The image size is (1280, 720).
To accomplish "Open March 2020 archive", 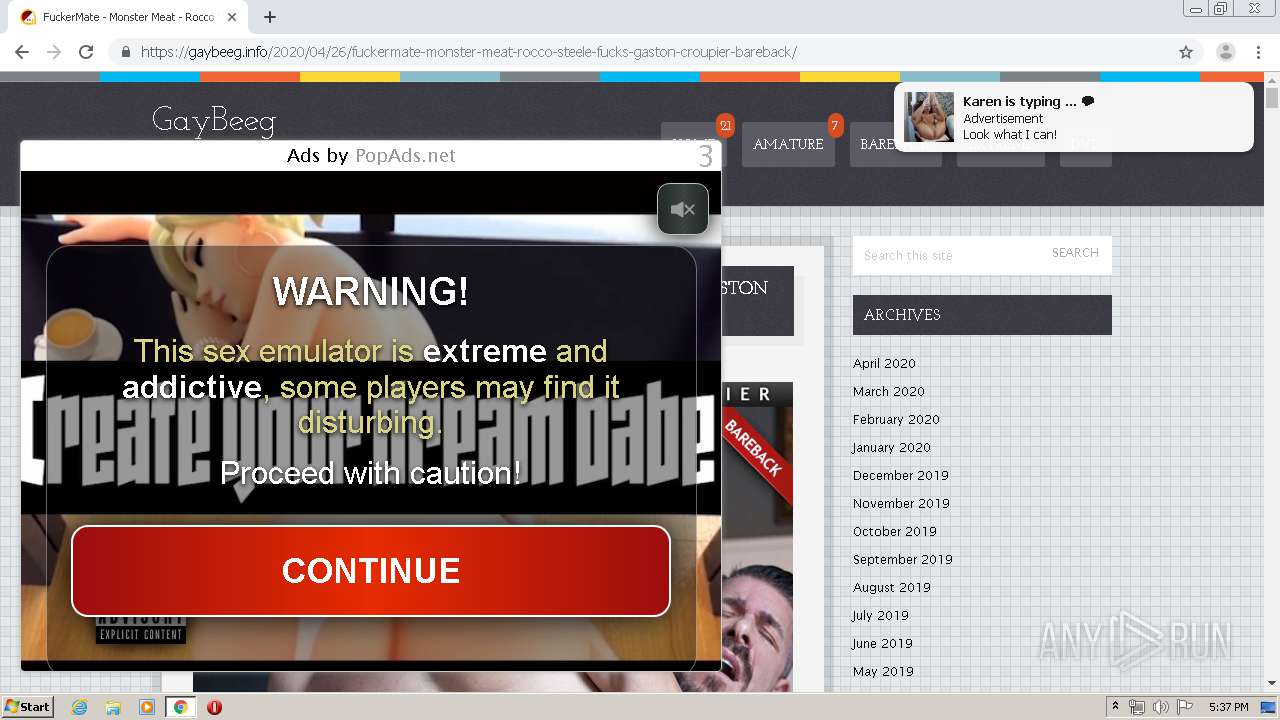I will [889, 391].
